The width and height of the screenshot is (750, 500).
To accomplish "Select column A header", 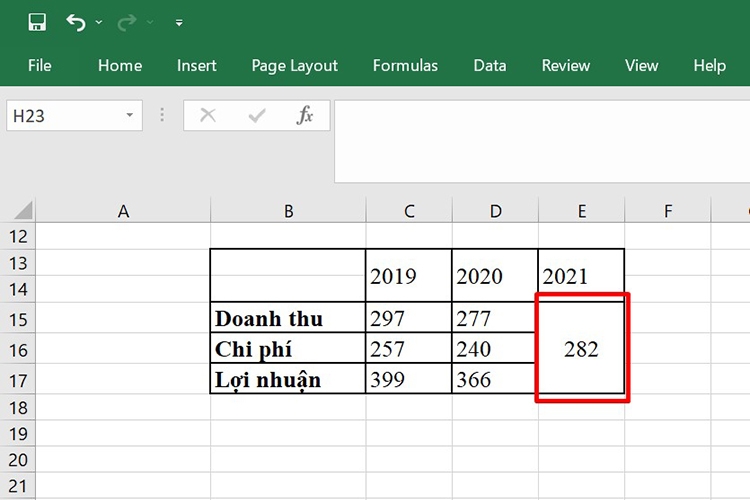I will (123, 211).
